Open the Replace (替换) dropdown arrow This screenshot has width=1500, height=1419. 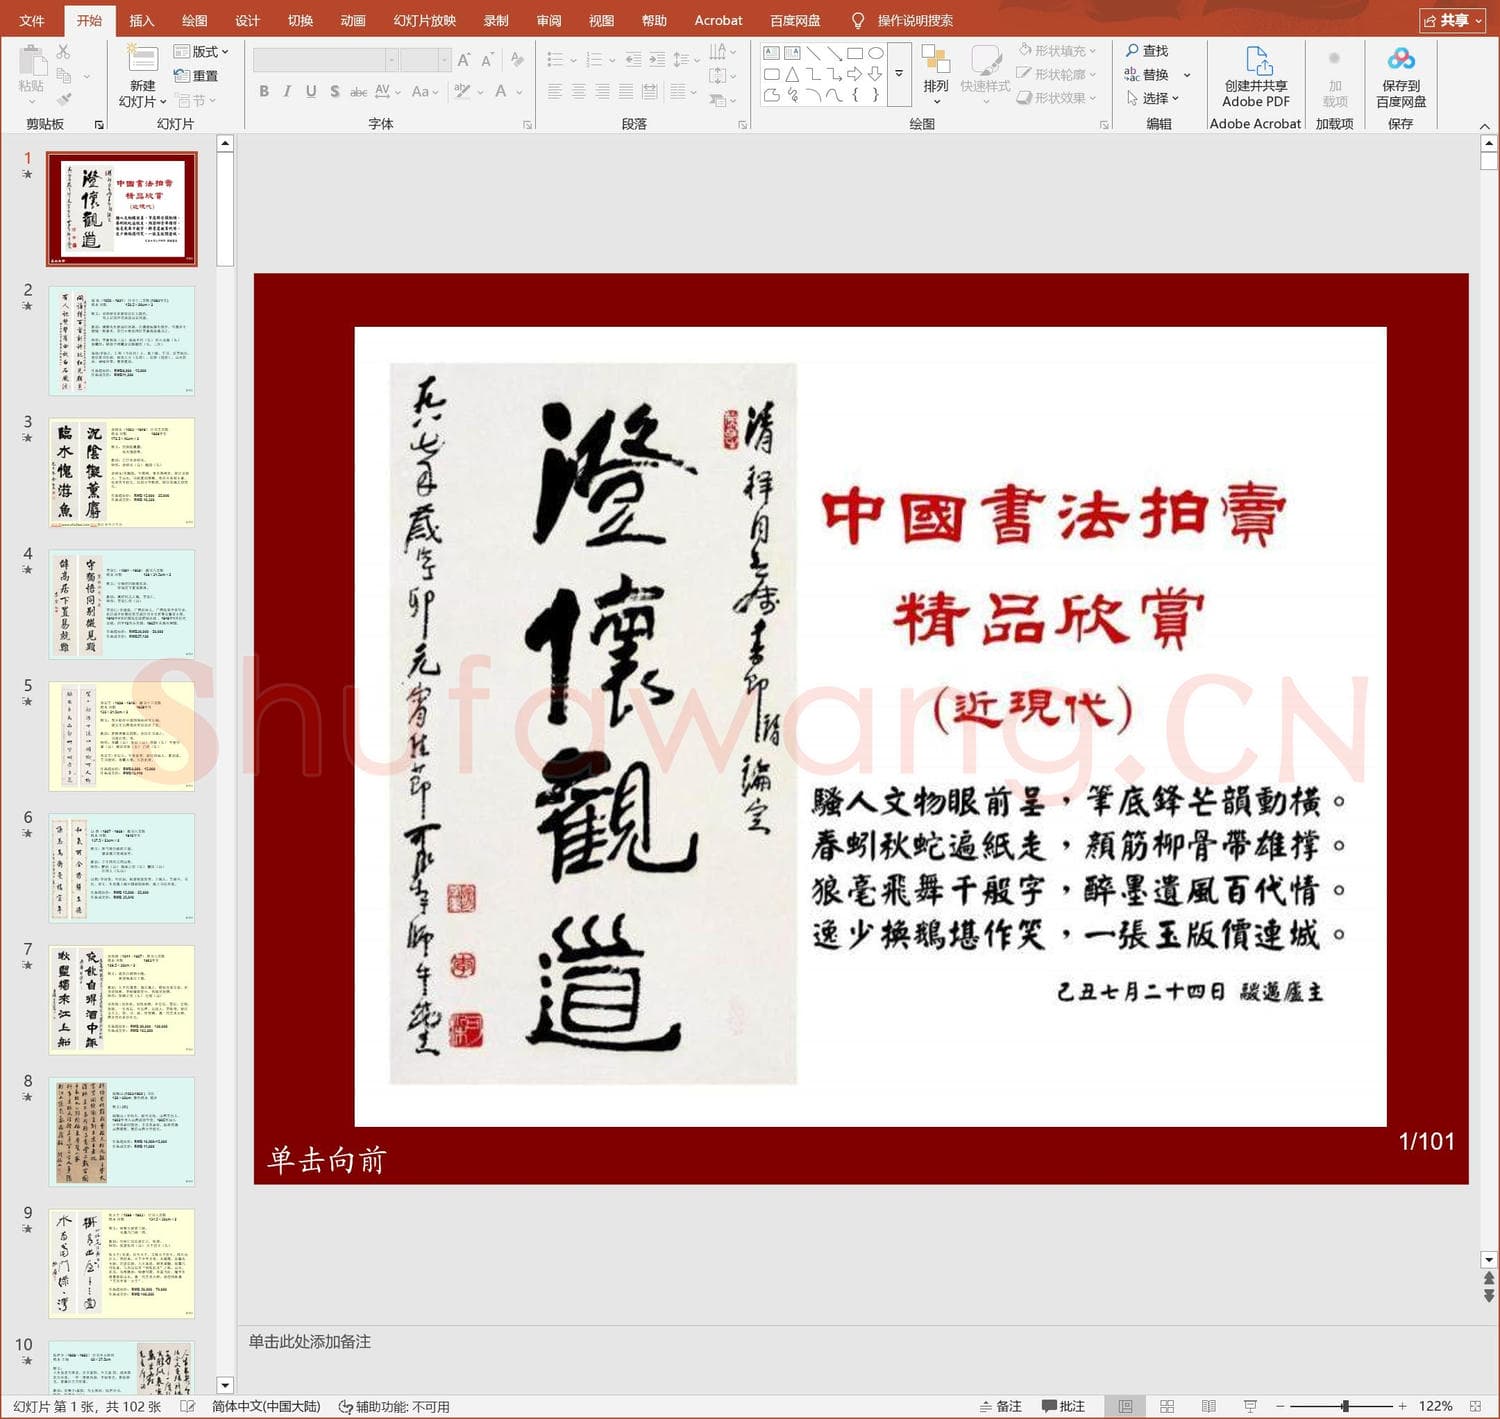tap(1187, 75)
